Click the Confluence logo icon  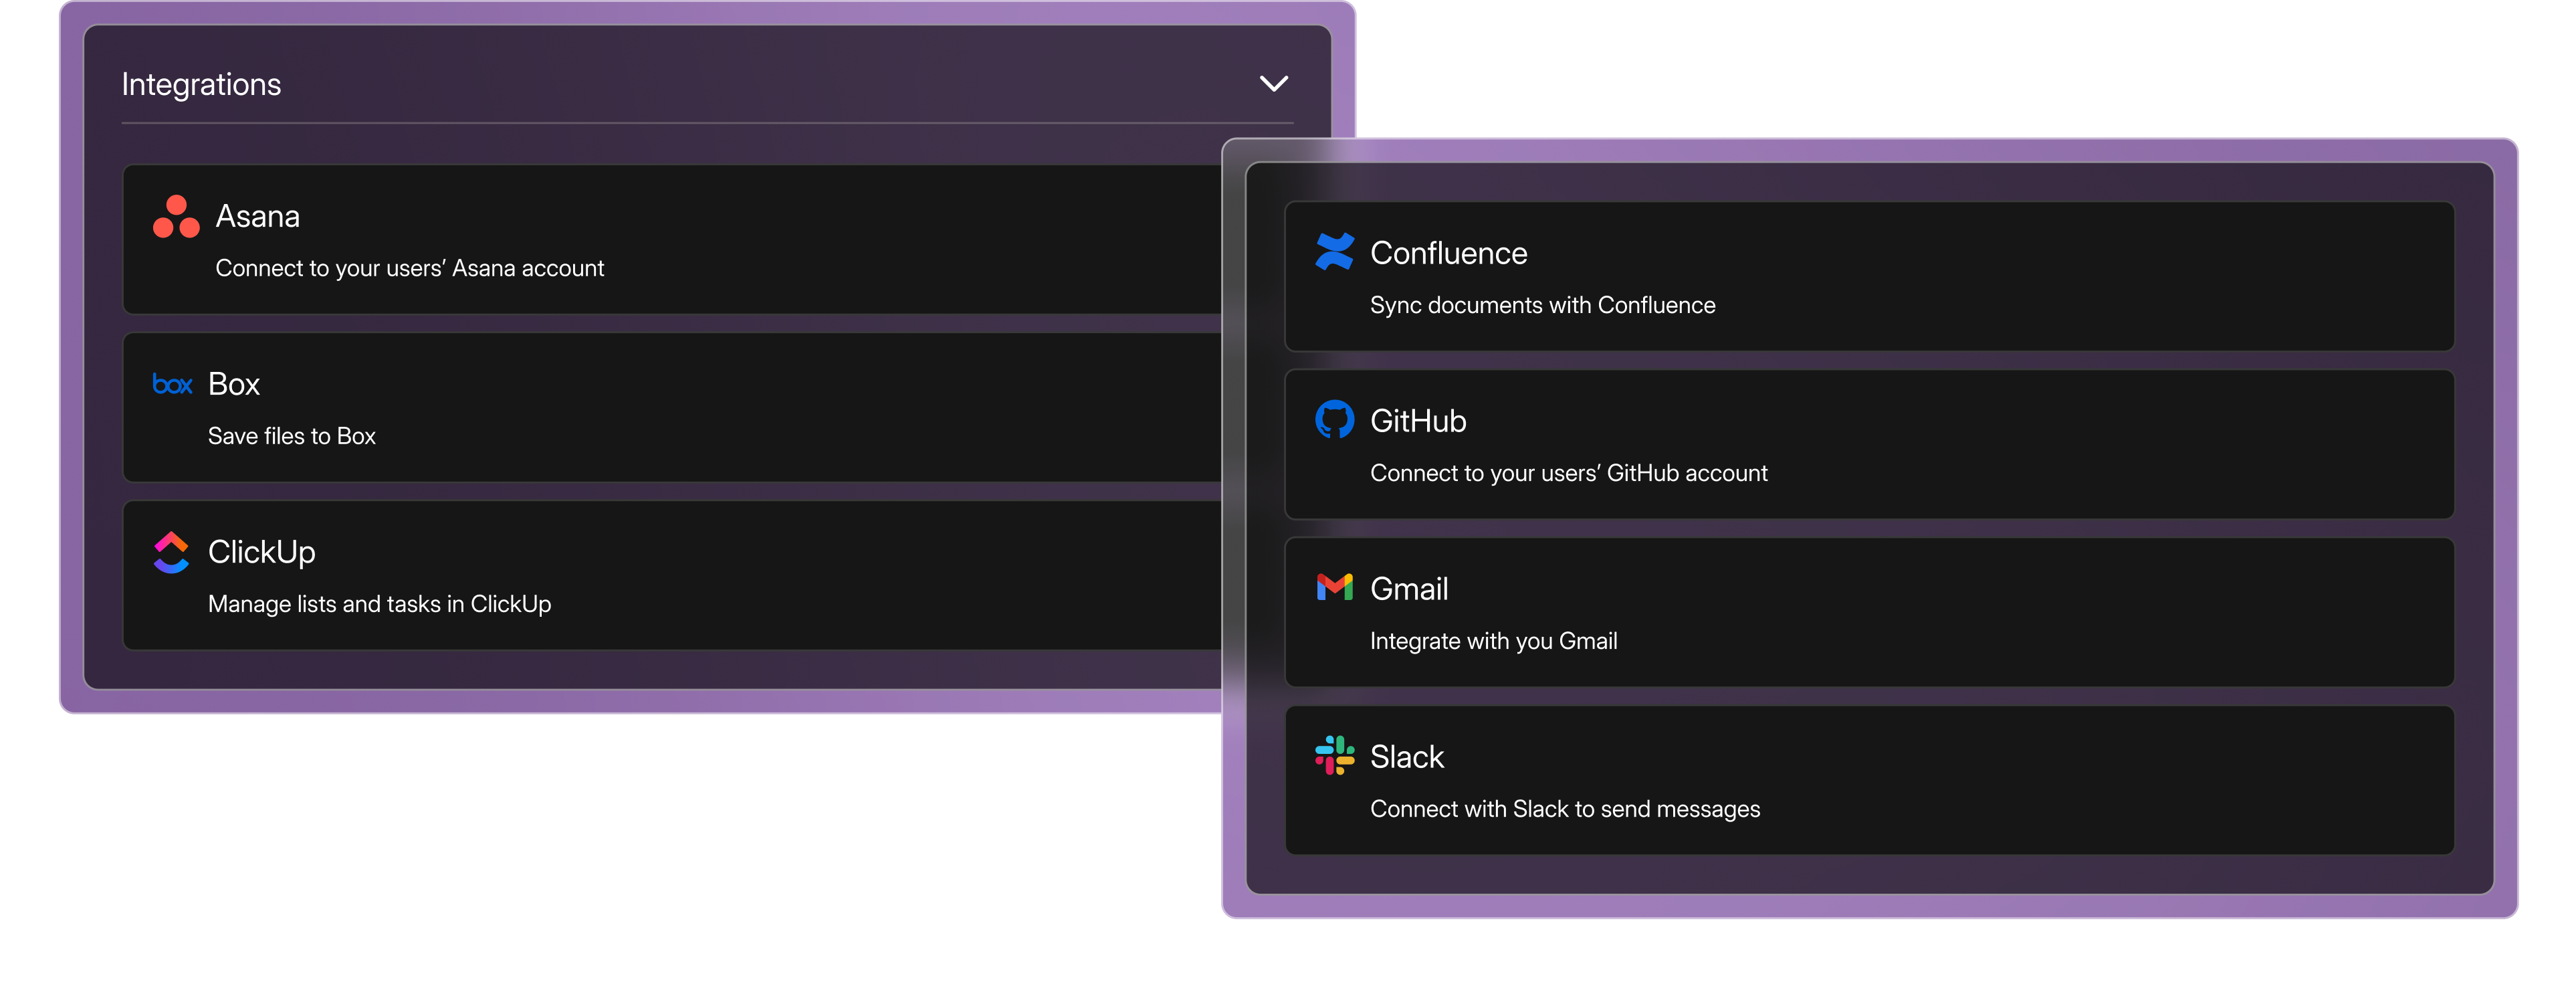pyautogui.click(x=1334, y=252)
